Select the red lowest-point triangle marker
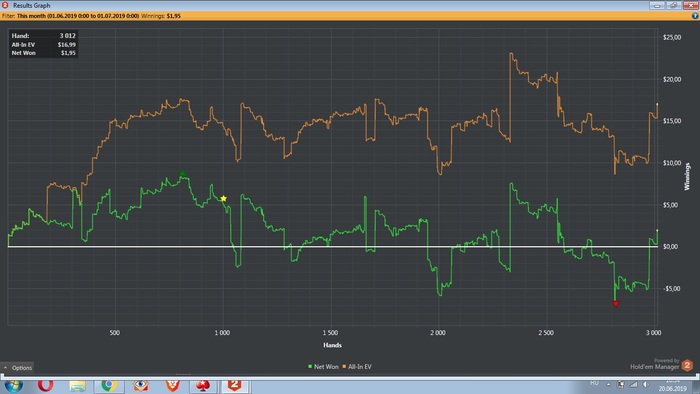The image size is (700, 394). 616,304
